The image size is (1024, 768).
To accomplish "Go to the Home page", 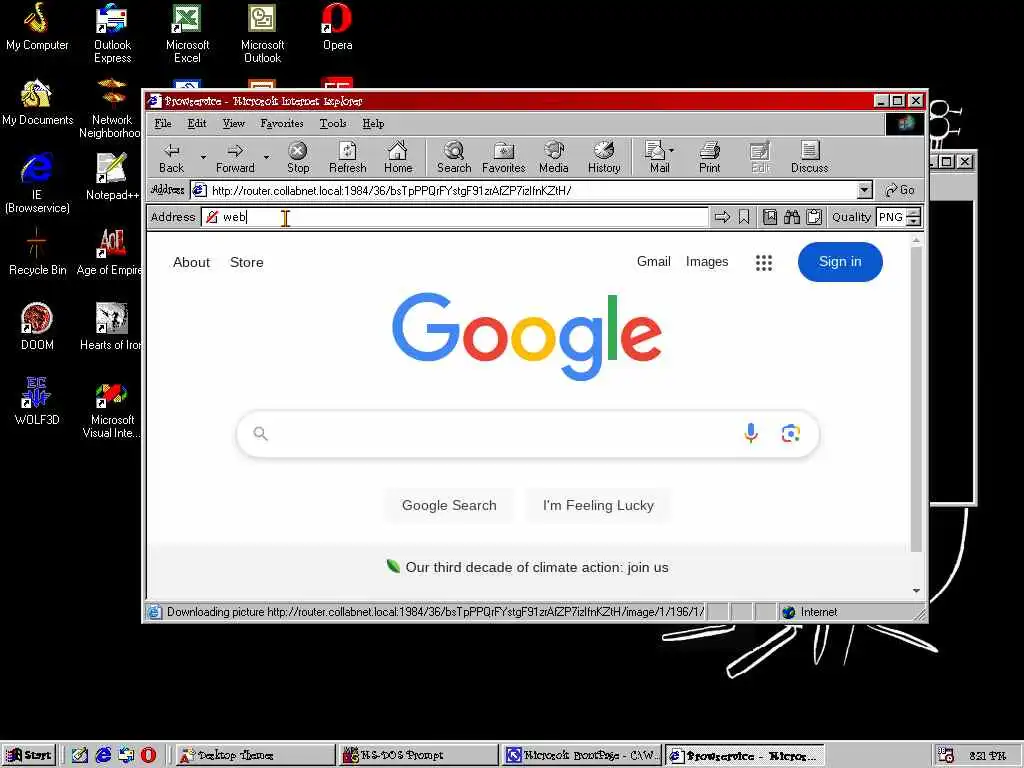I will 398,158.
